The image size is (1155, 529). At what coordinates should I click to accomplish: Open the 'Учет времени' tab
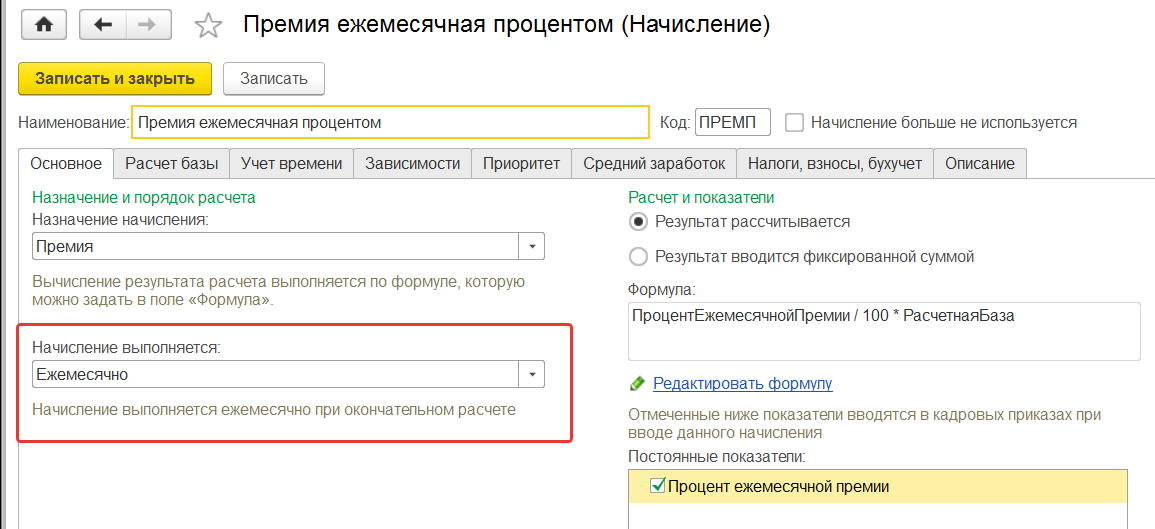pos(292,163)
